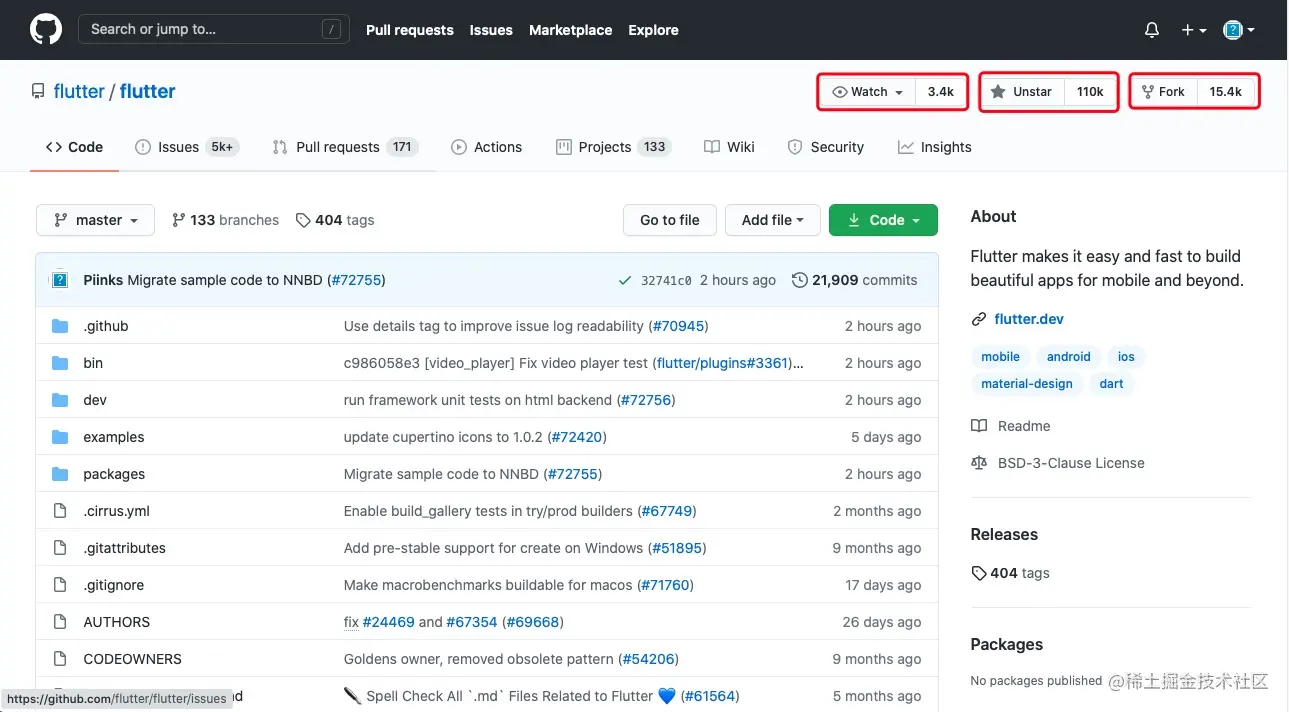Image resolution: width=1289 pixels, height=712 pixels.
Task: Click the repository icon before flutter/flutter
Action: tap(38, 92)
